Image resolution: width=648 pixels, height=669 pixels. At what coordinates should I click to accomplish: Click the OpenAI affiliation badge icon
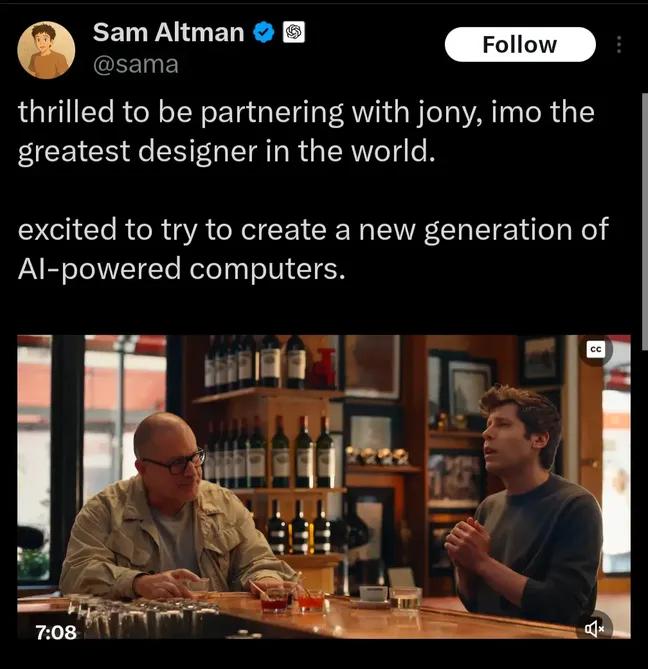pyautogui.click(x=294, y=32)
